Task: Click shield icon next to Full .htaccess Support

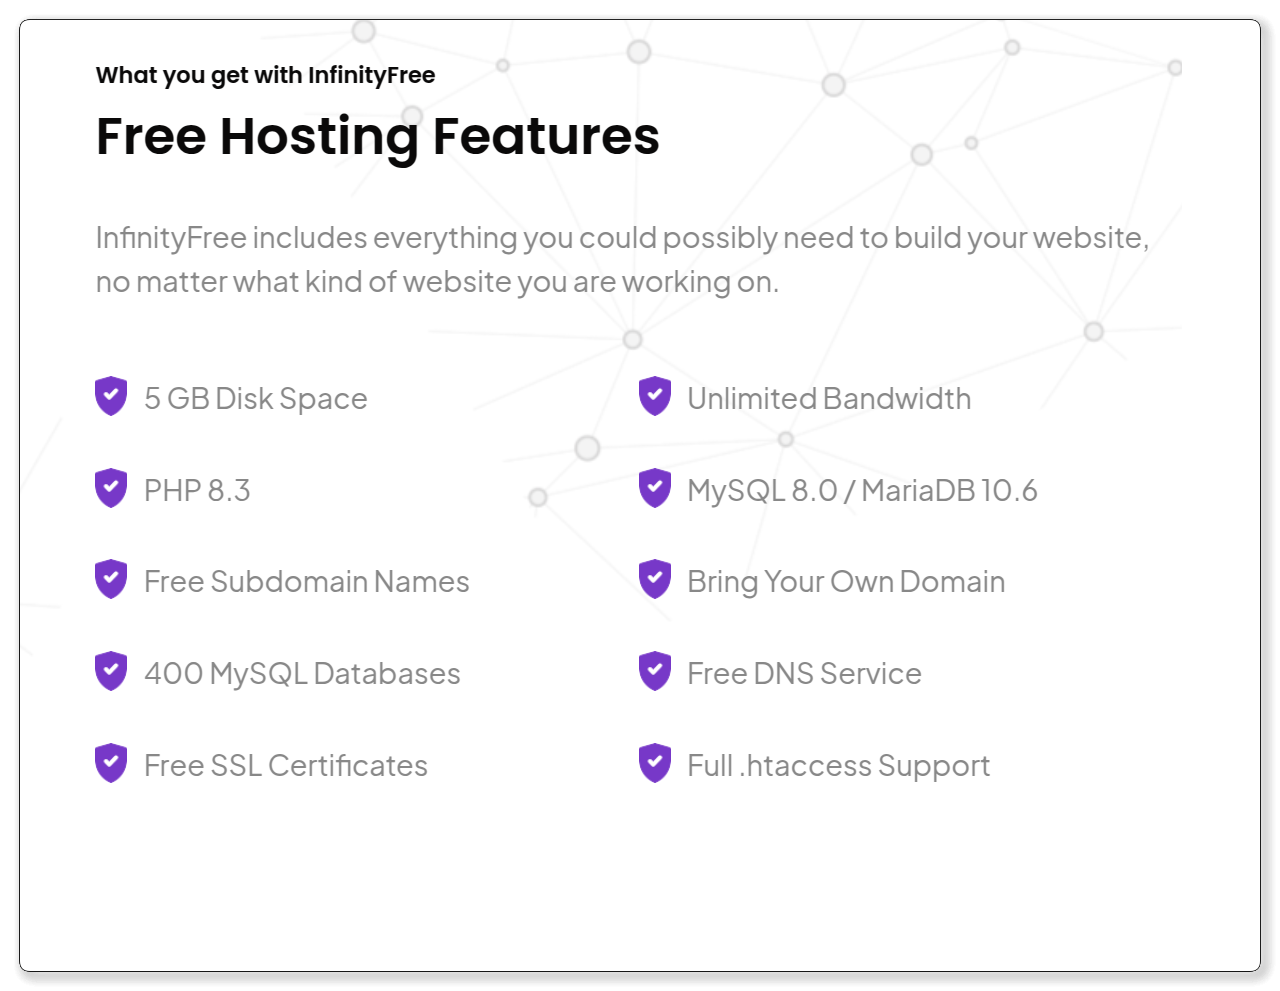Action: [x=655, y=763]
